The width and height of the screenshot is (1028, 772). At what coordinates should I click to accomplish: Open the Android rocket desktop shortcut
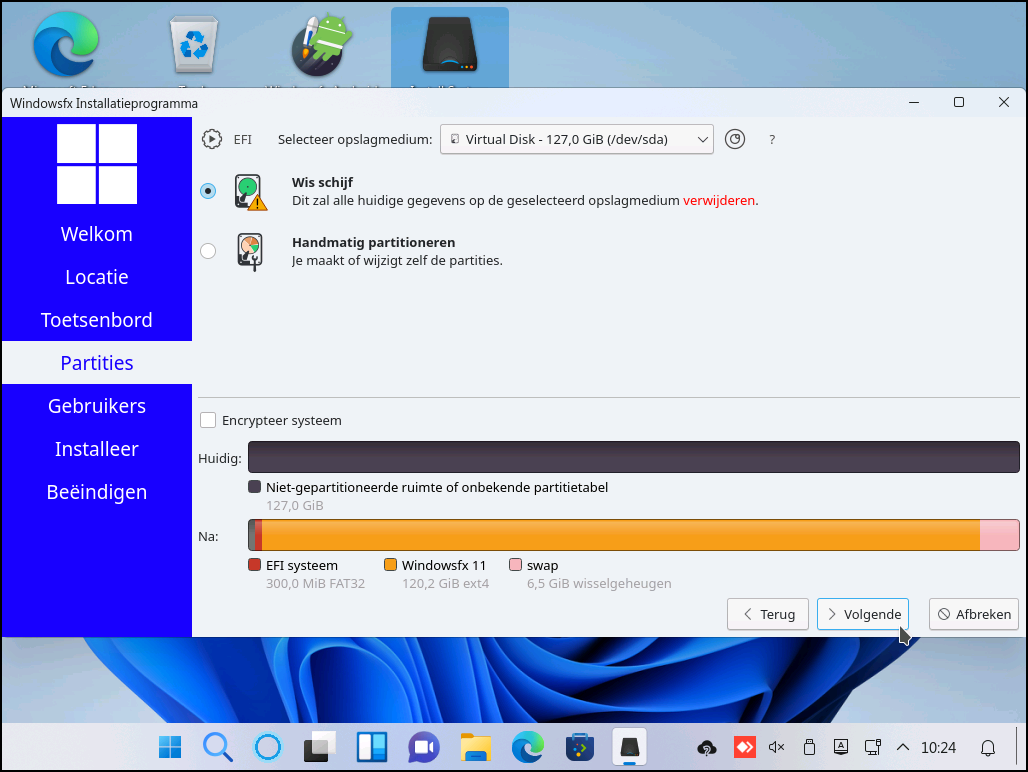coord(321,44)
